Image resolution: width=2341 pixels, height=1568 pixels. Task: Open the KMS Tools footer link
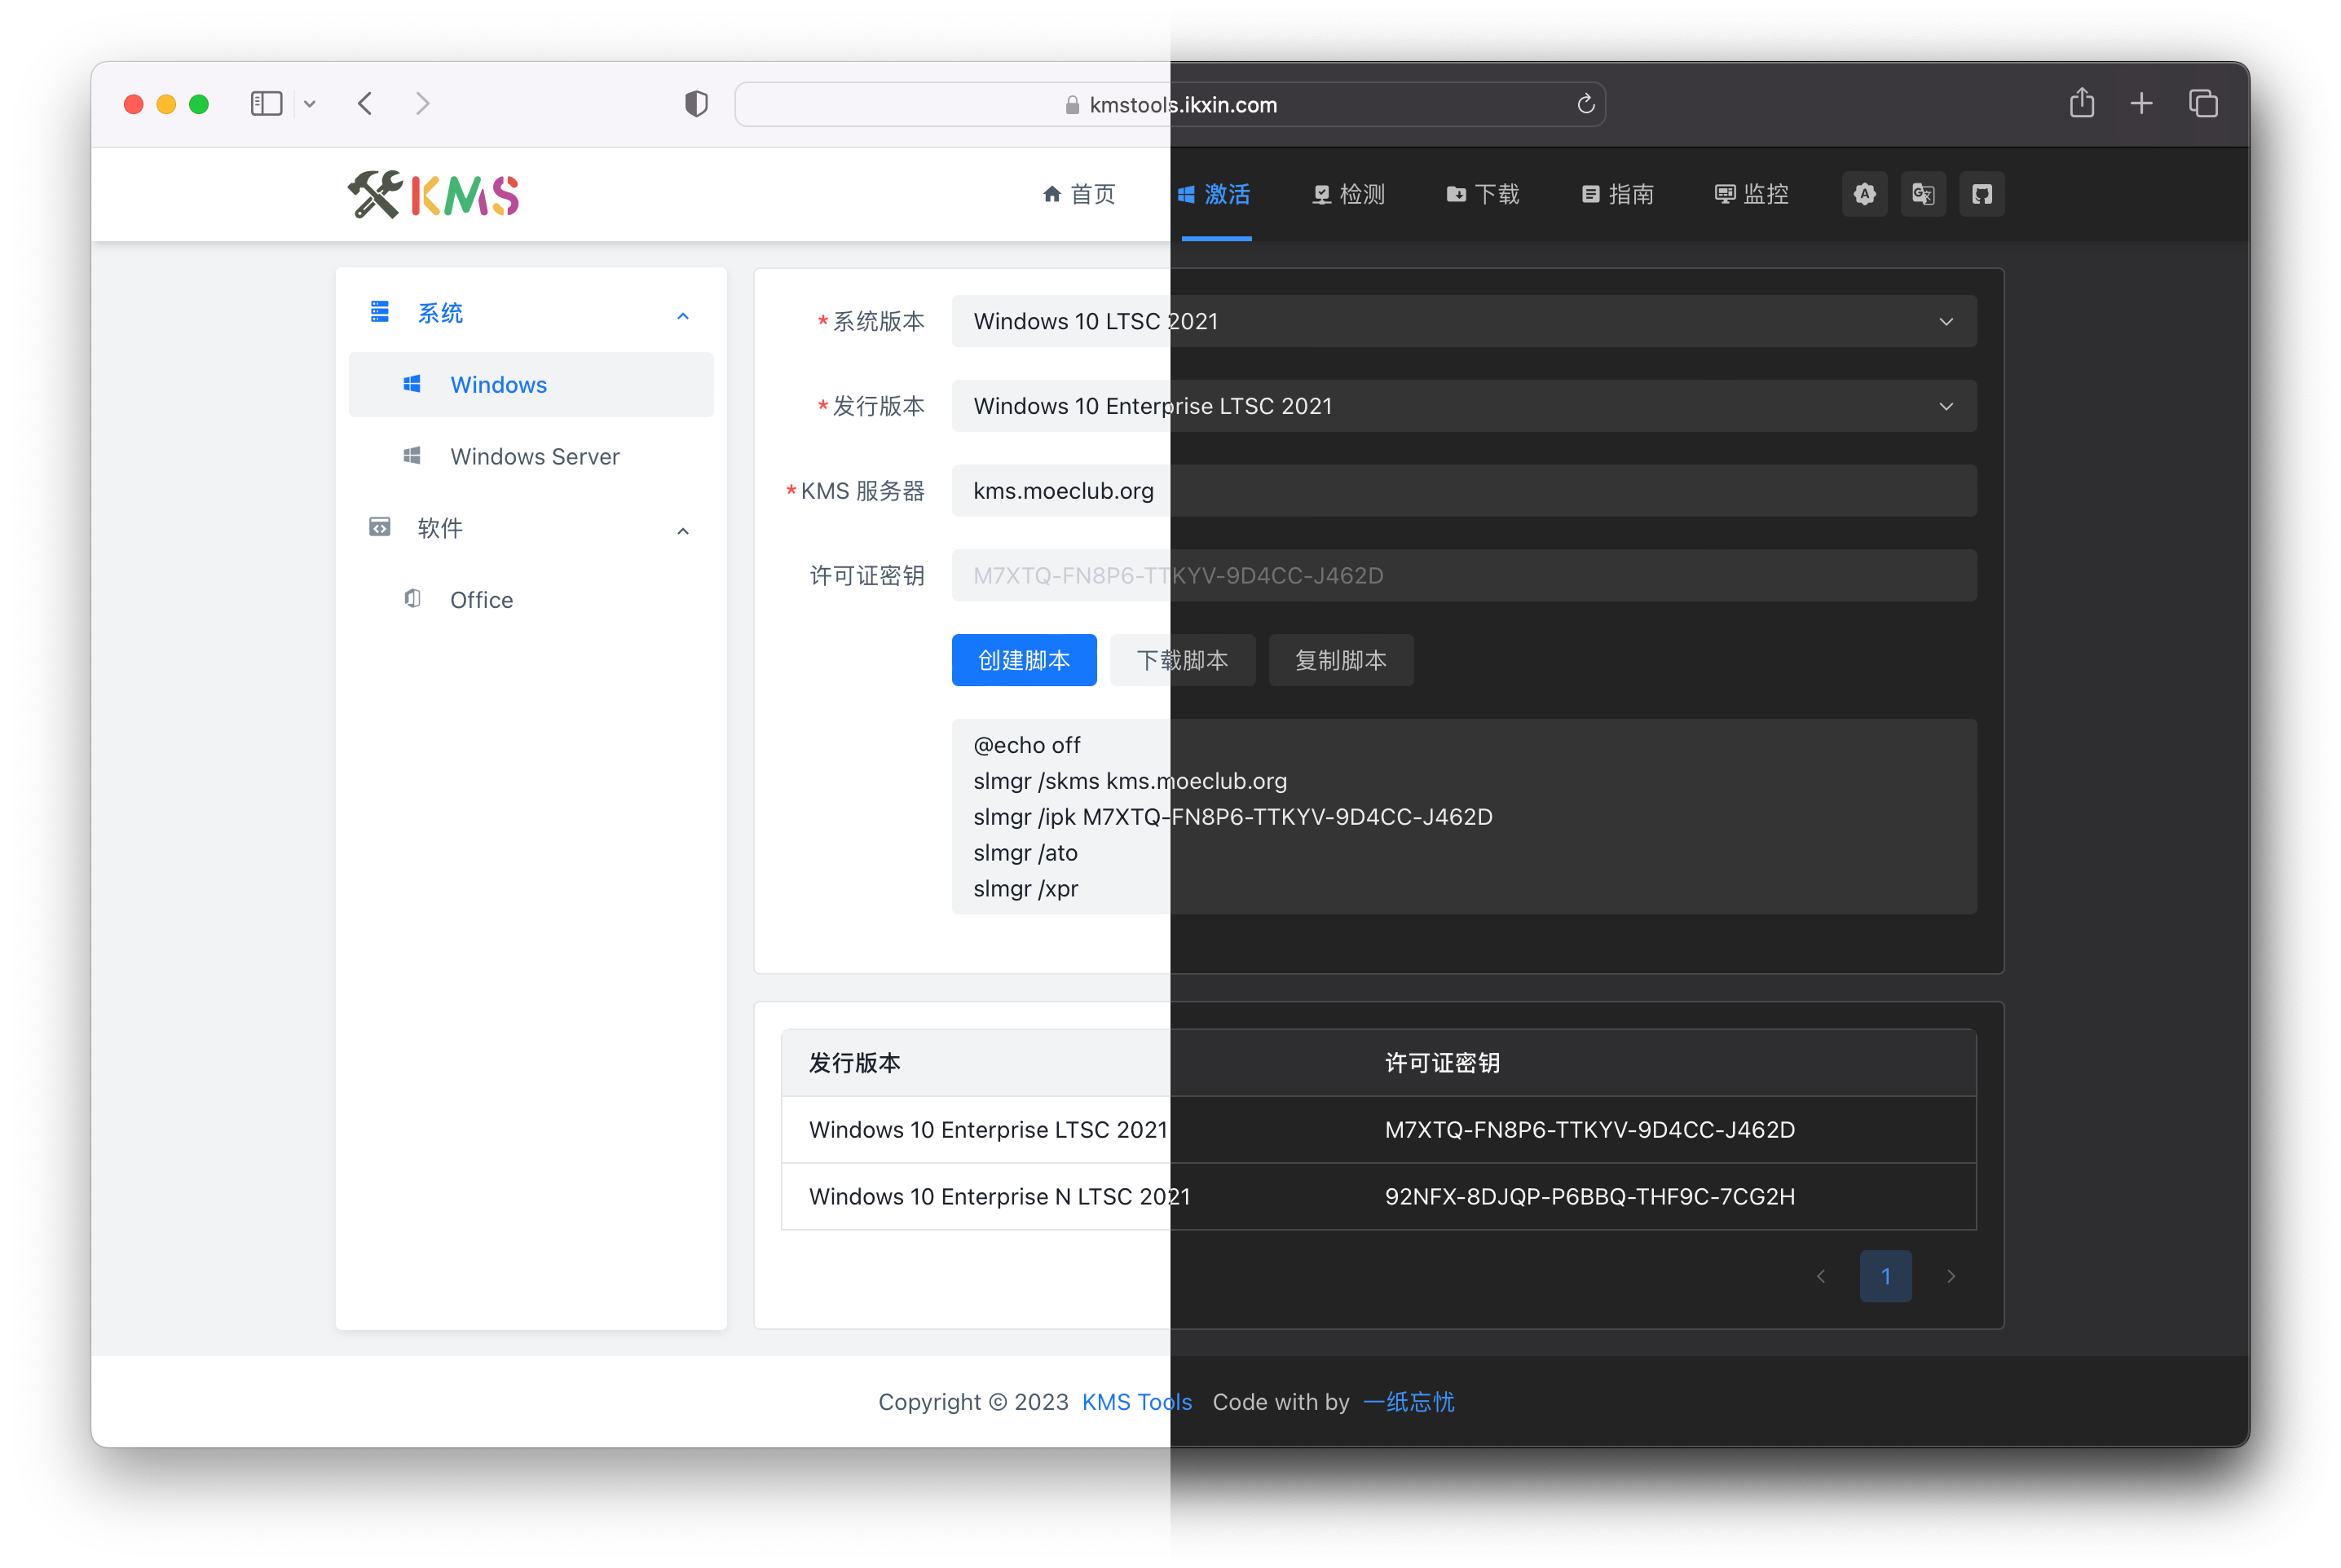tap(1136, 1402)
